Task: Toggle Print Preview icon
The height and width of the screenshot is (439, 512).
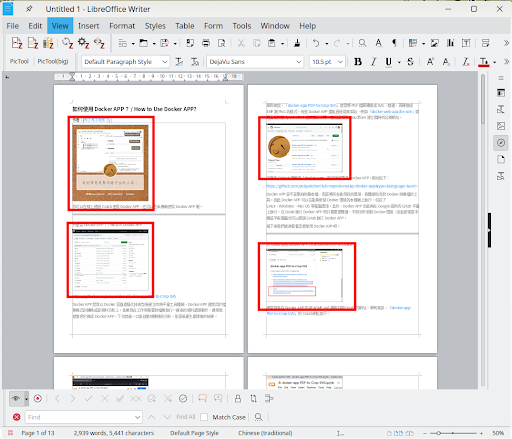Action: click(x=222, y=43)
